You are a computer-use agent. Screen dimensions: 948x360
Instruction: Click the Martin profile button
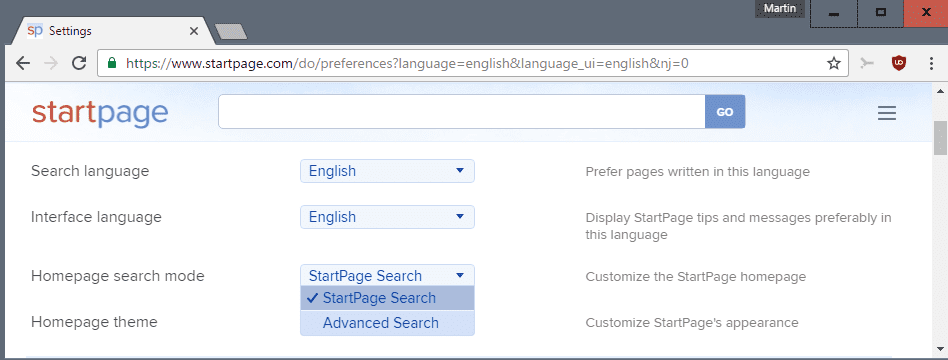(780, 8)
